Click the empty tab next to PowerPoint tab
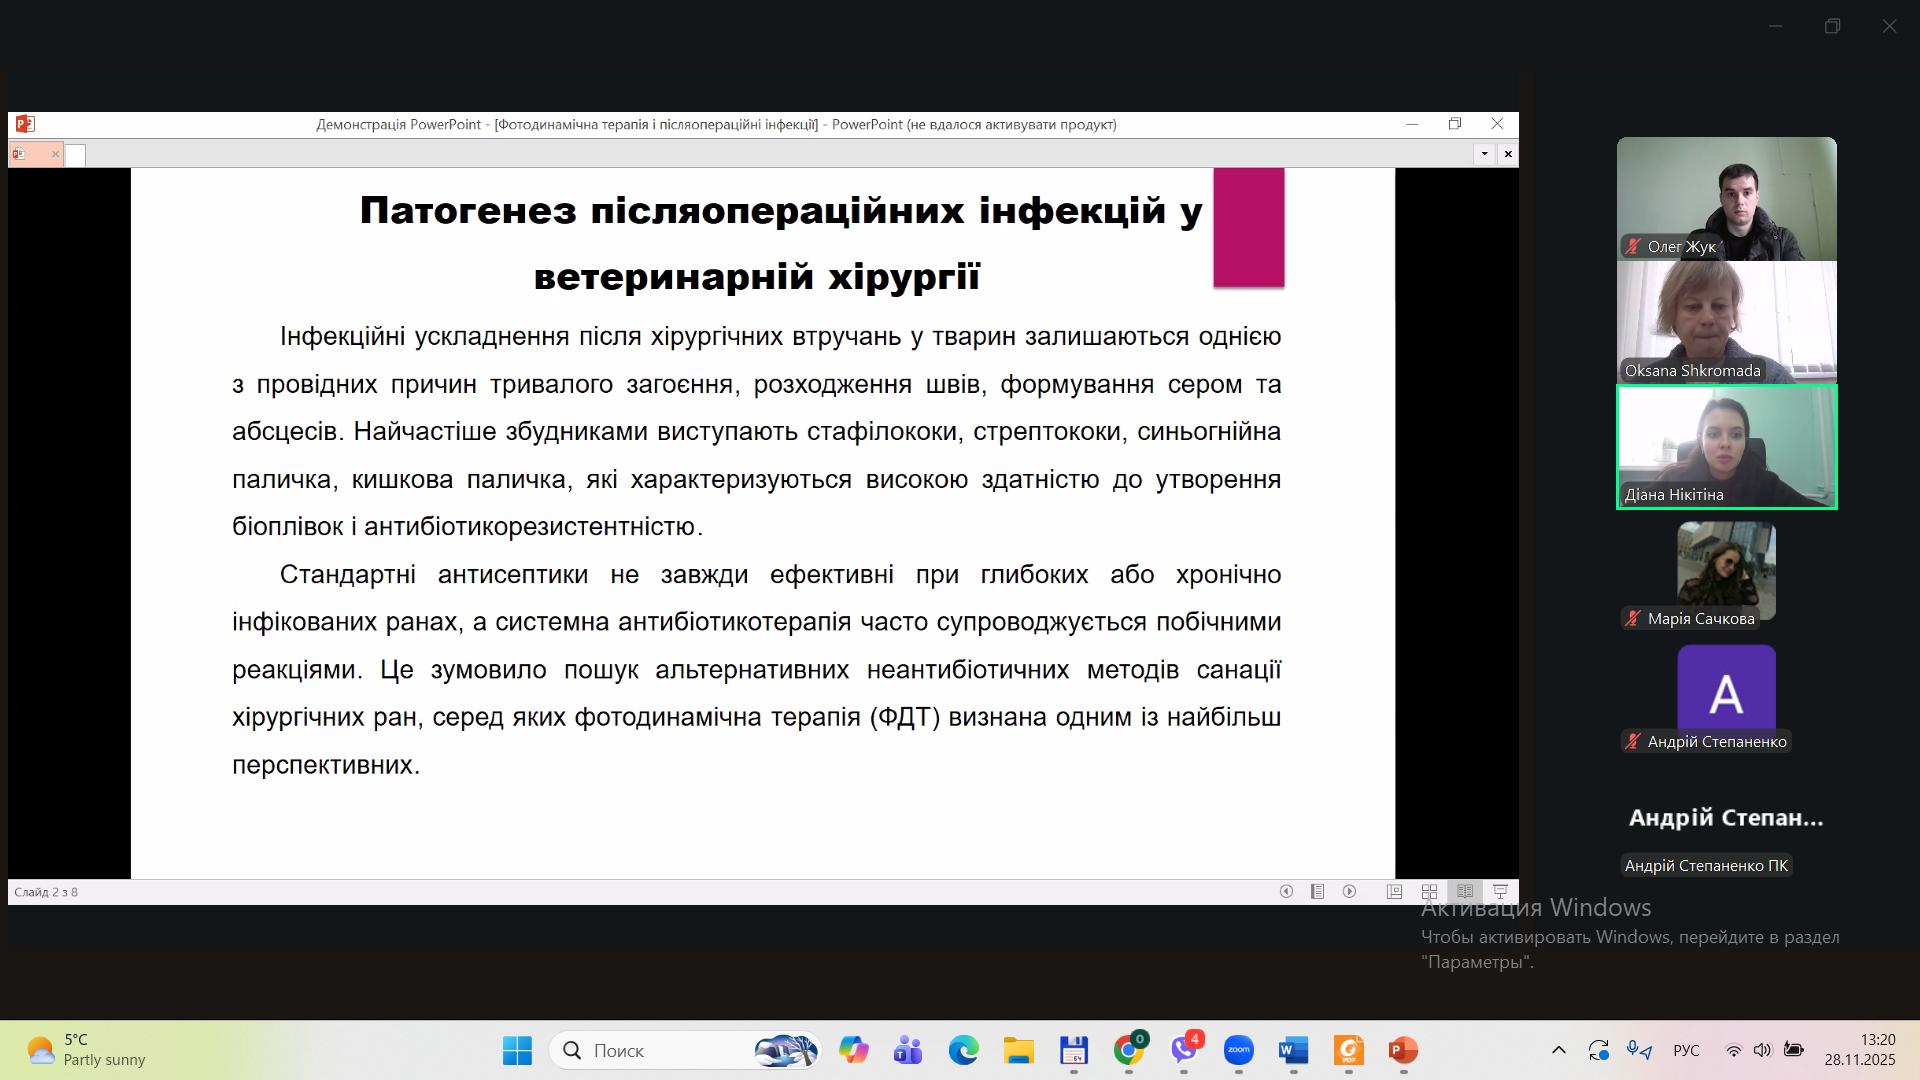Image resolution: width=1920 pixels, height=1080 pixels. coord(76,155)
